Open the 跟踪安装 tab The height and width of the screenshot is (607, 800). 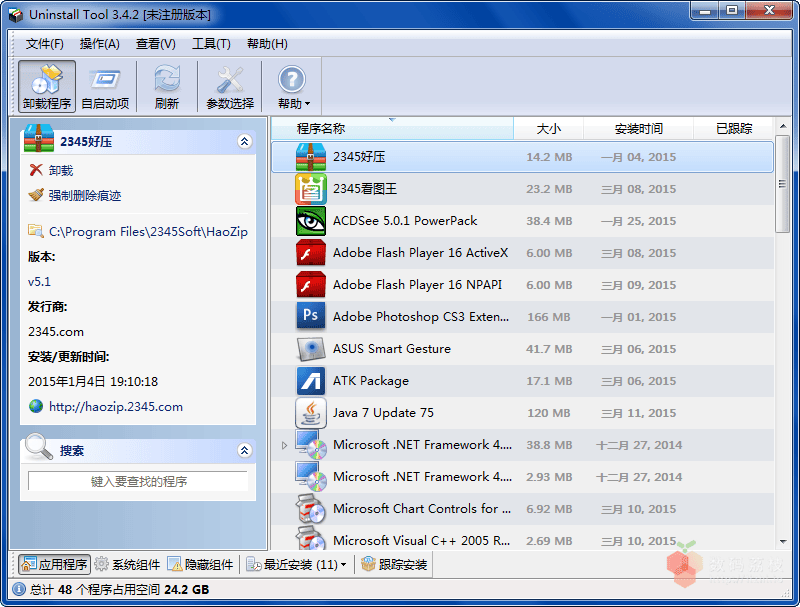pos(394,564)
